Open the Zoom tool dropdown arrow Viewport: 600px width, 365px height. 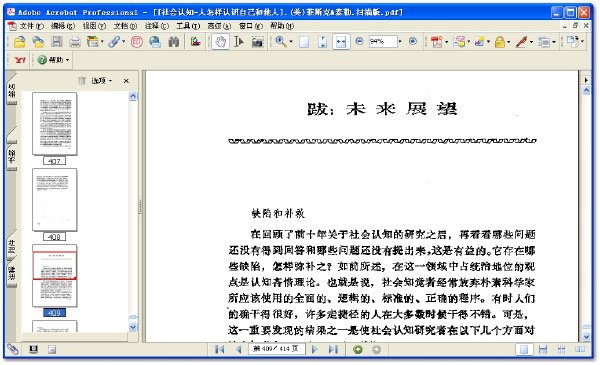click(290, 42)
